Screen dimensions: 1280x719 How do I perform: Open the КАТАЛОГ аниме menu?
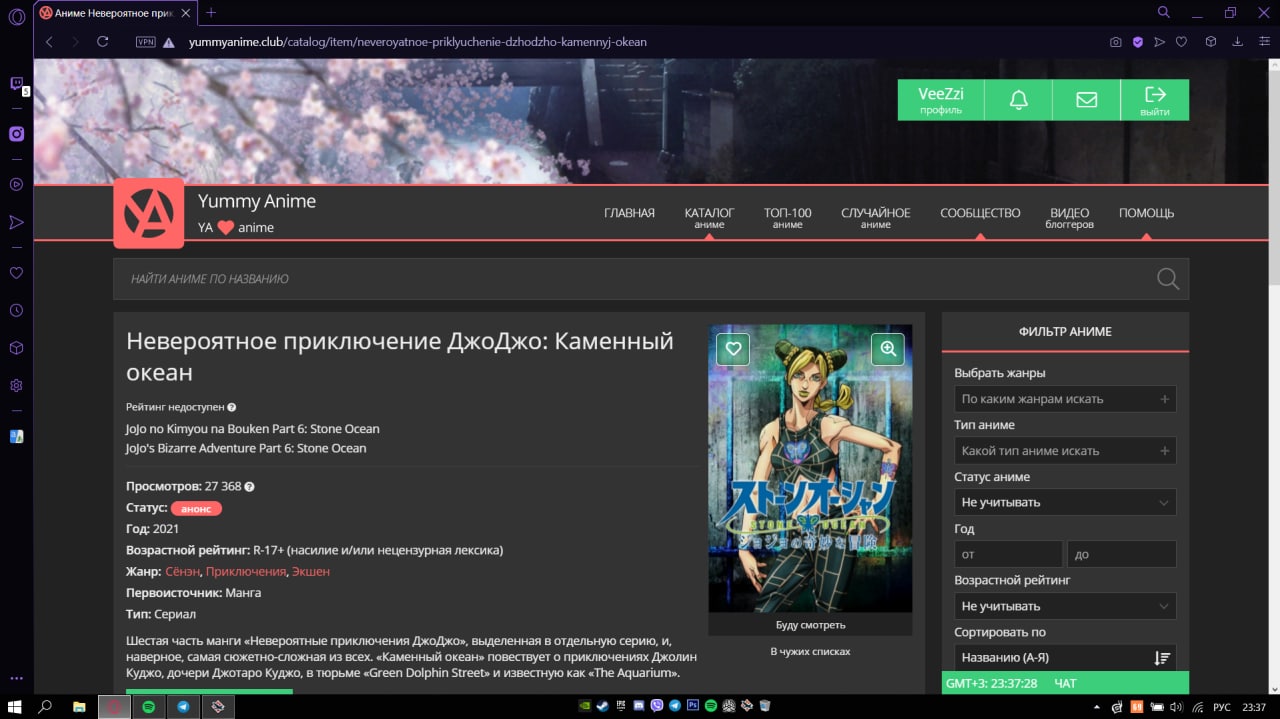[709, 217]
